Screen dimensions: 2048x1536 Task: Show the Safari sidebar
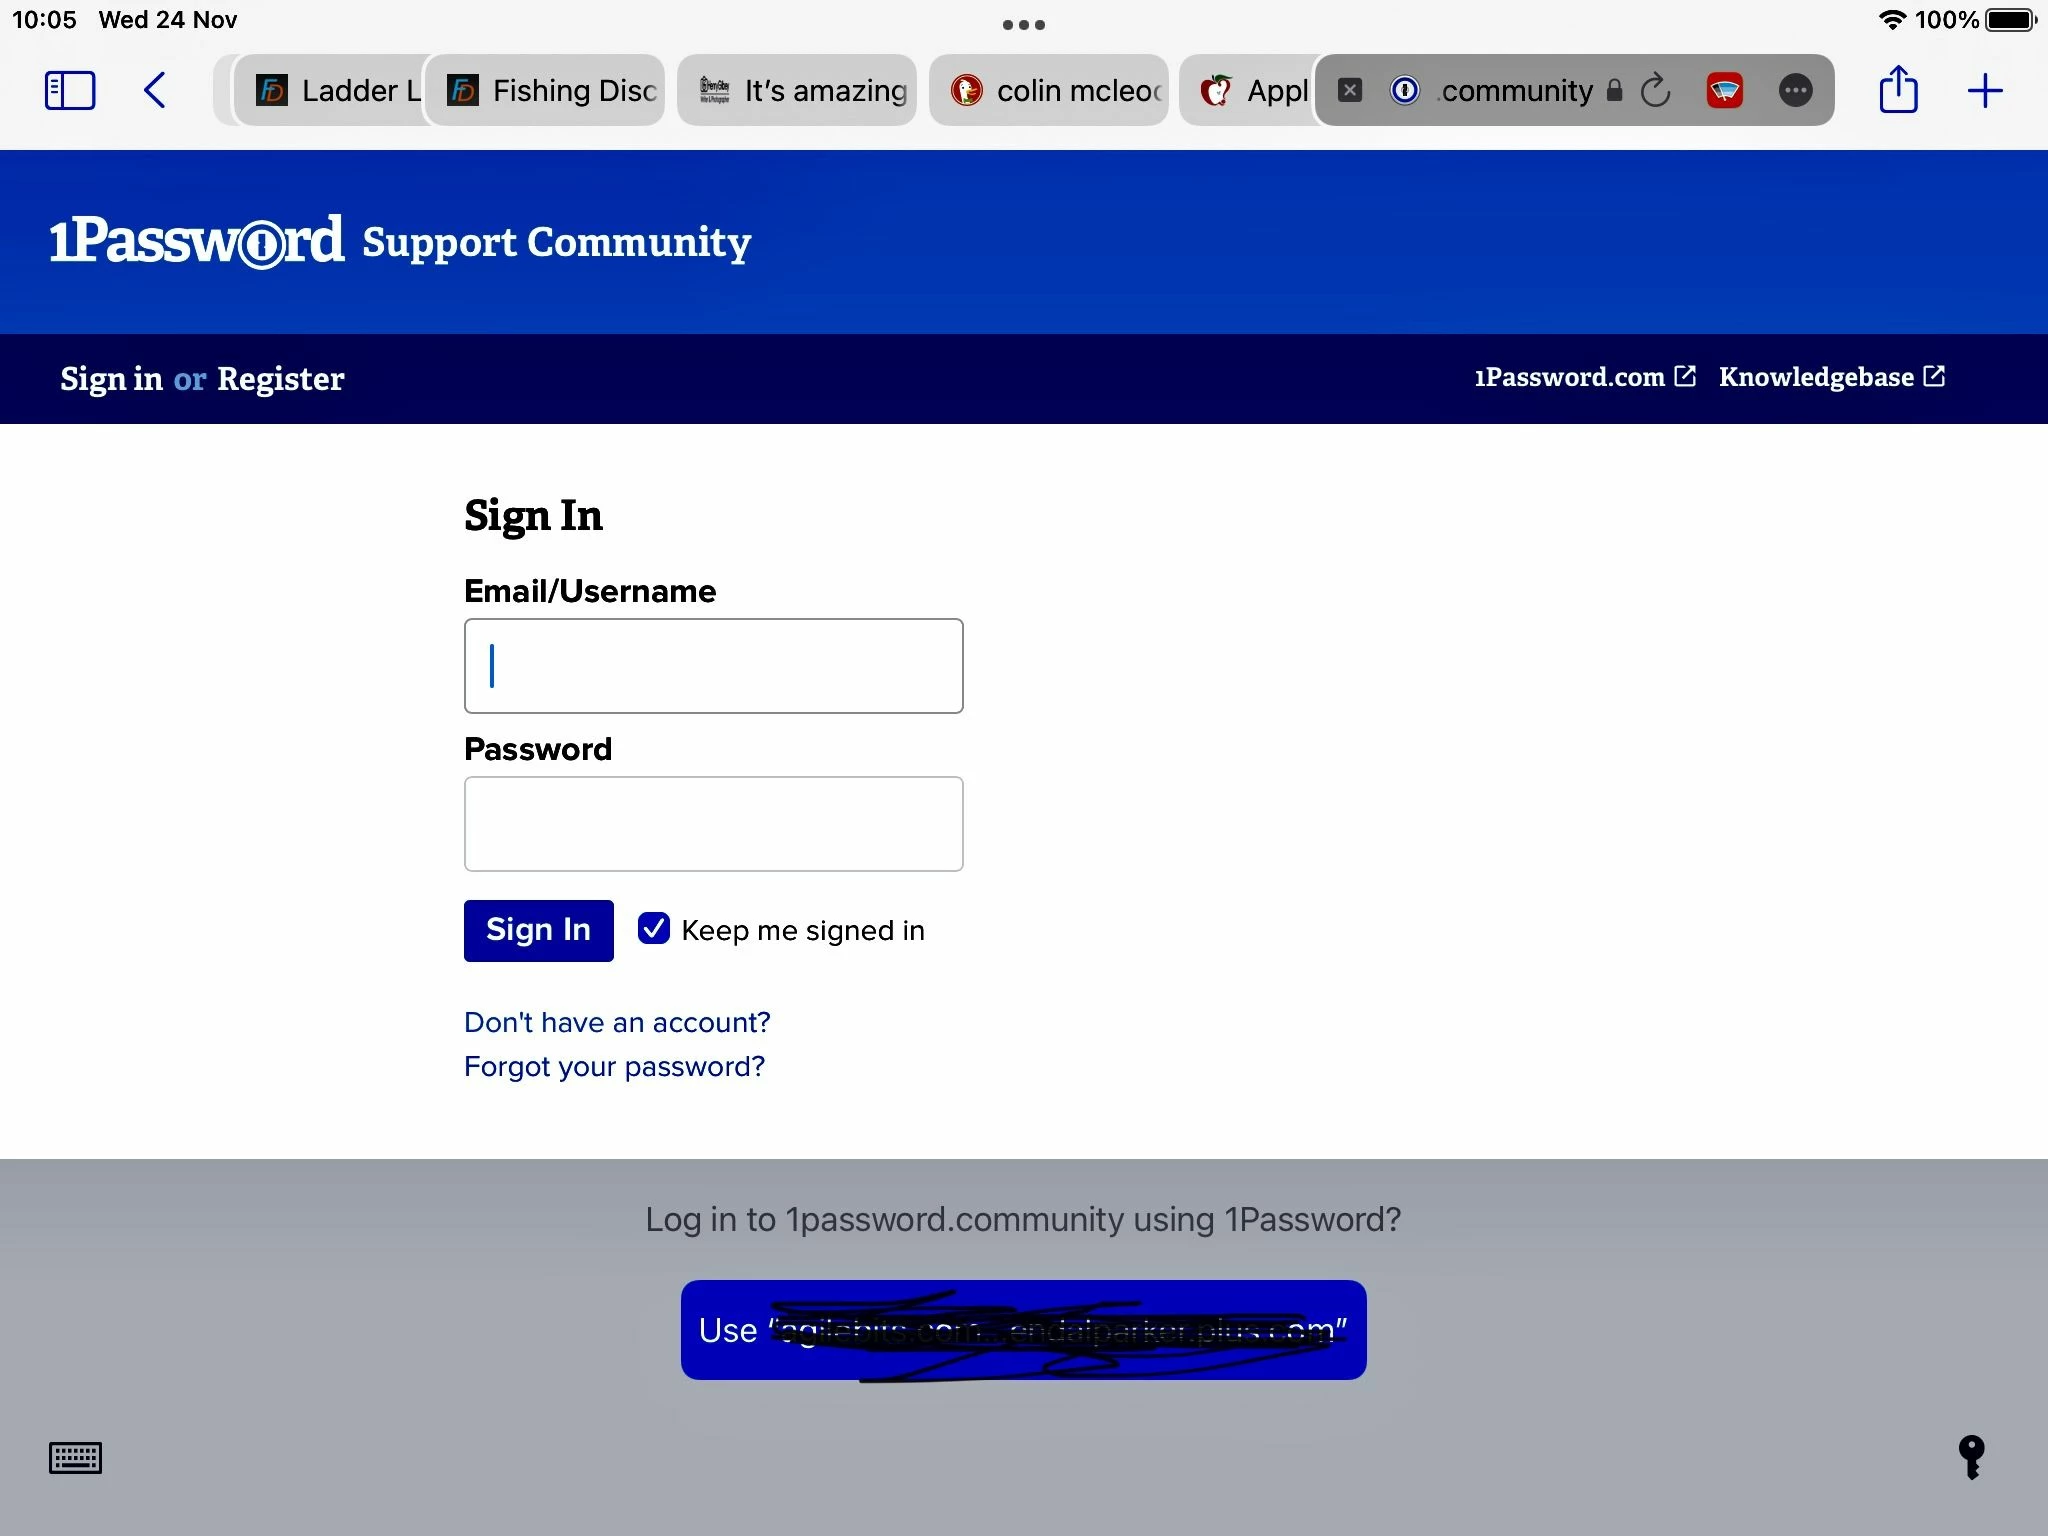click(x=70, y=90)
